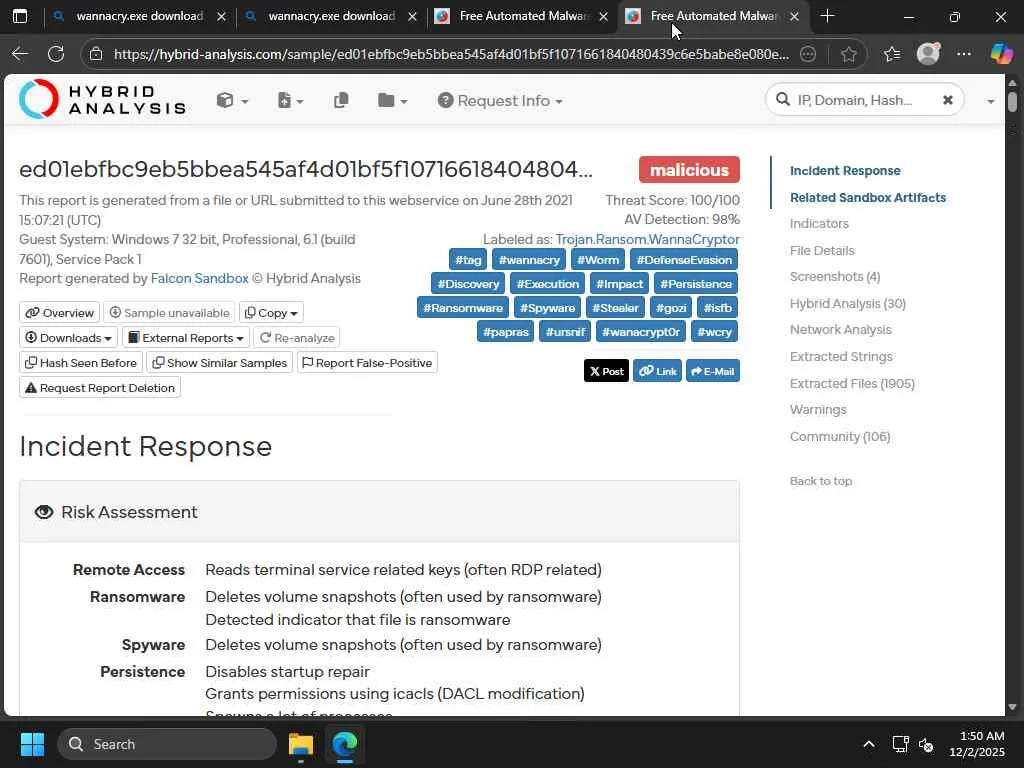The width and height of the screenshot is (1024, 768).
Task: Click the Sample unavailable button
Action: coord(170,313)
